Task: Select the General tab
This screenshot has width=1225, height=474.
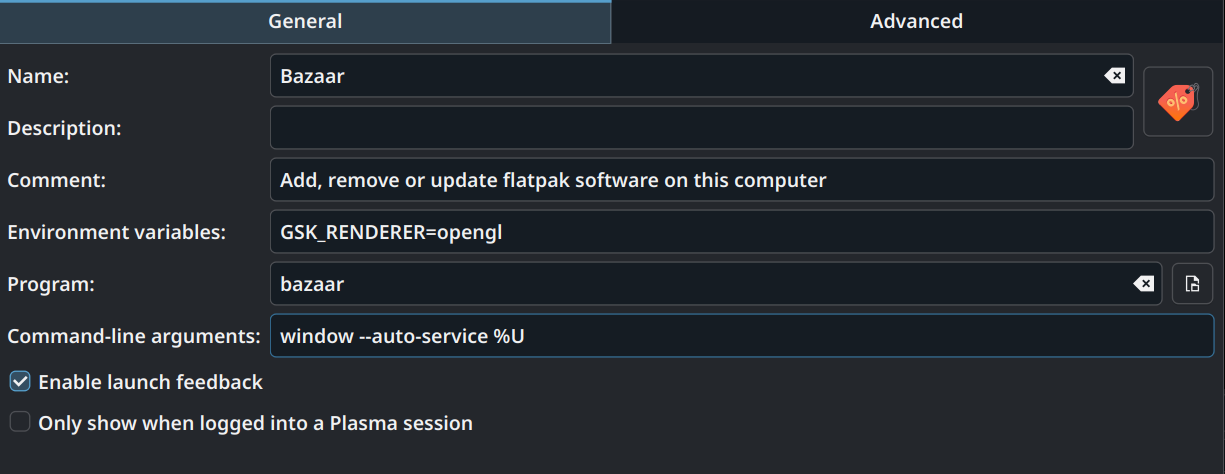Action: (x=305, y=21)
